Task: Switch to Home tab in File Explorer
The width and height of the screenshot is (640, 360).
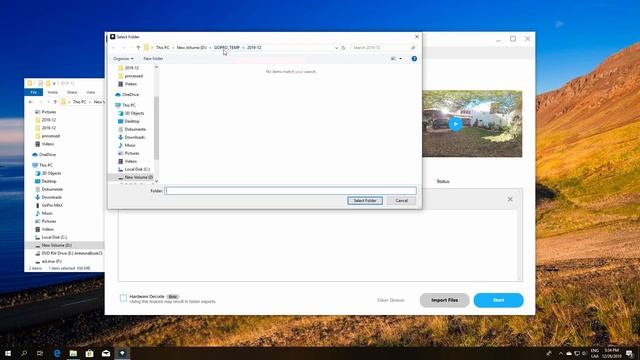Action: pyautogui.click(x=53, y=92)
